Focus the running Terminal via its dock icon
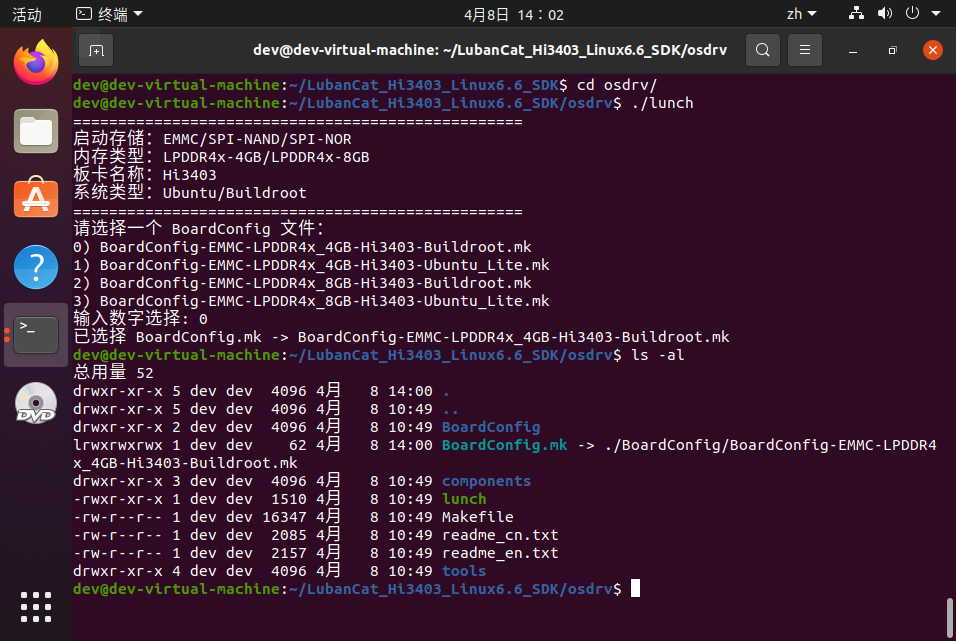The height and width of the screenshot is (641, 956). pyautogui.click(x=35, y=335)
